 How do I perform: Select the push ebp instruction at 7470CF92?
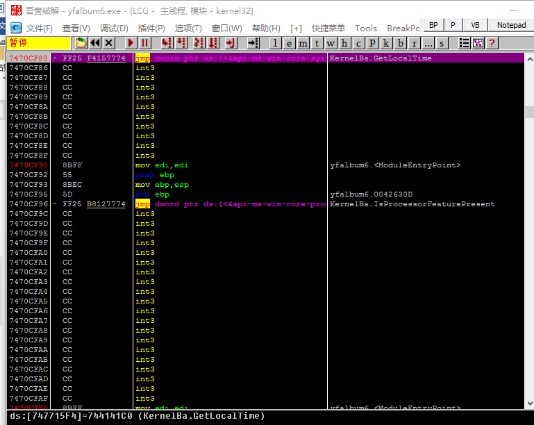coord(155,175)
